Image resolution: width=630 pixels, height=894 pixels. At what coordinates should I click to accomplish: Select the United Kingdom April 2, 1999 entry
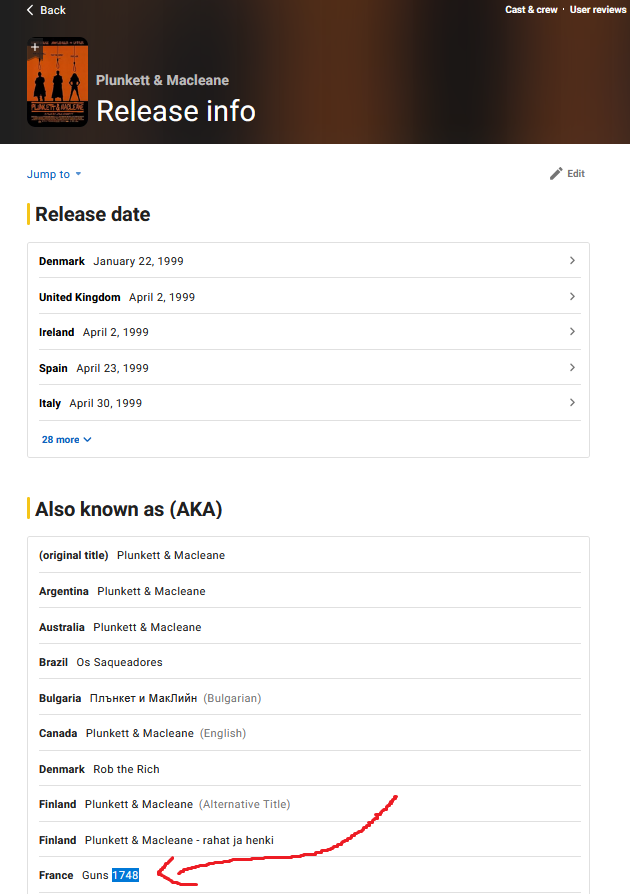pyautogui.click(x=117, y=297)
